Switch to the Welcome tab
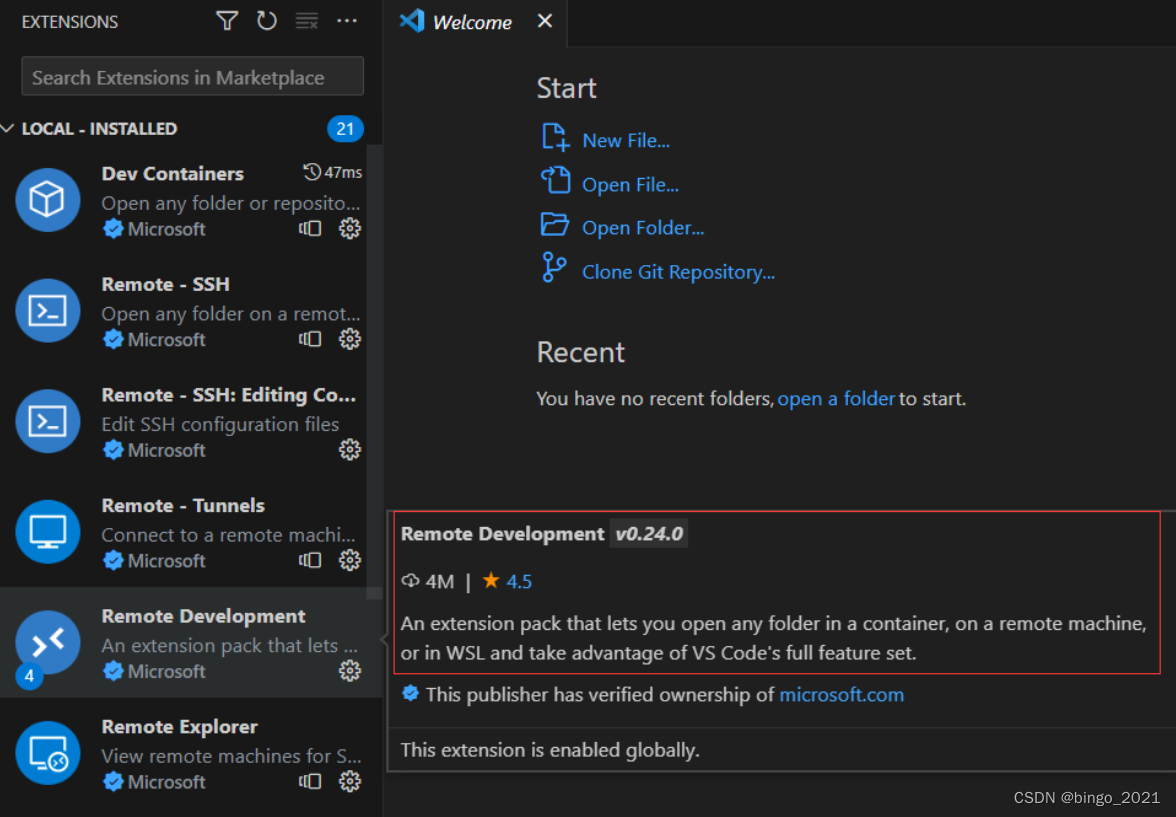The width and height of the screenshot is (1176, 817). pyautogui.click(x=470, y=21)
